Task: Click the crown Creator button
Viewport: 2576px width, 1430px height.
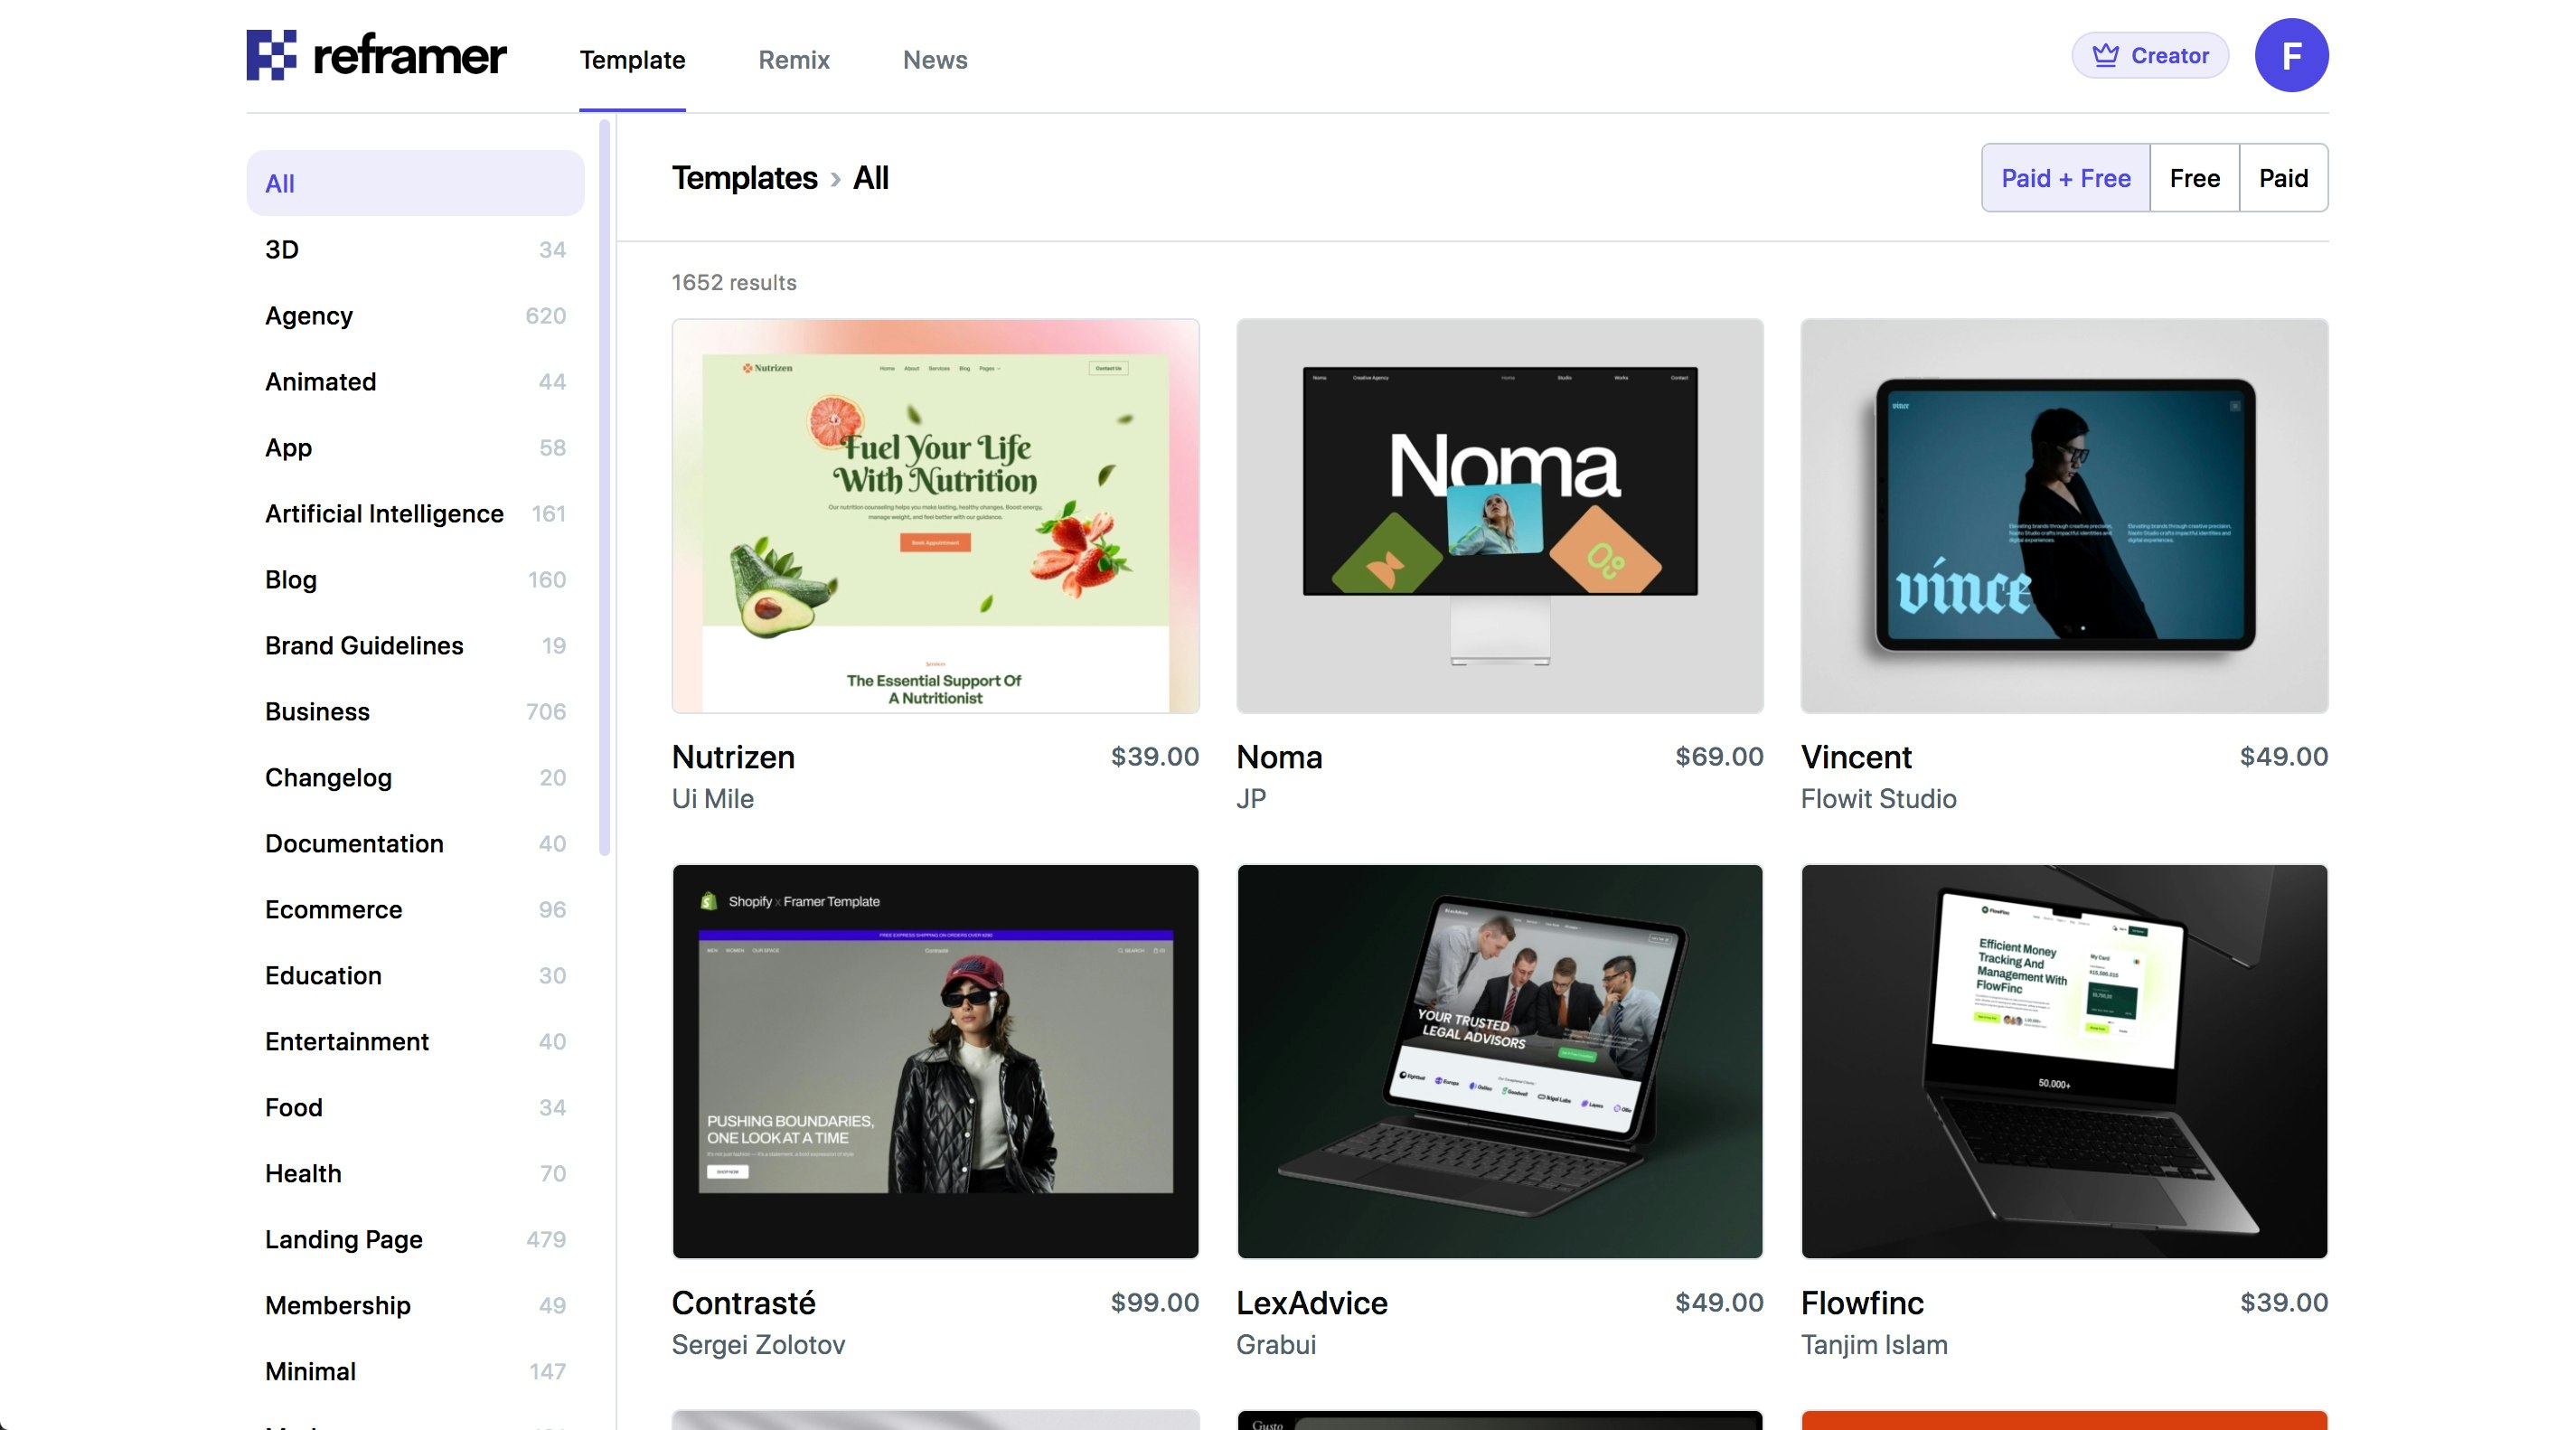Action: point(2150,55)
